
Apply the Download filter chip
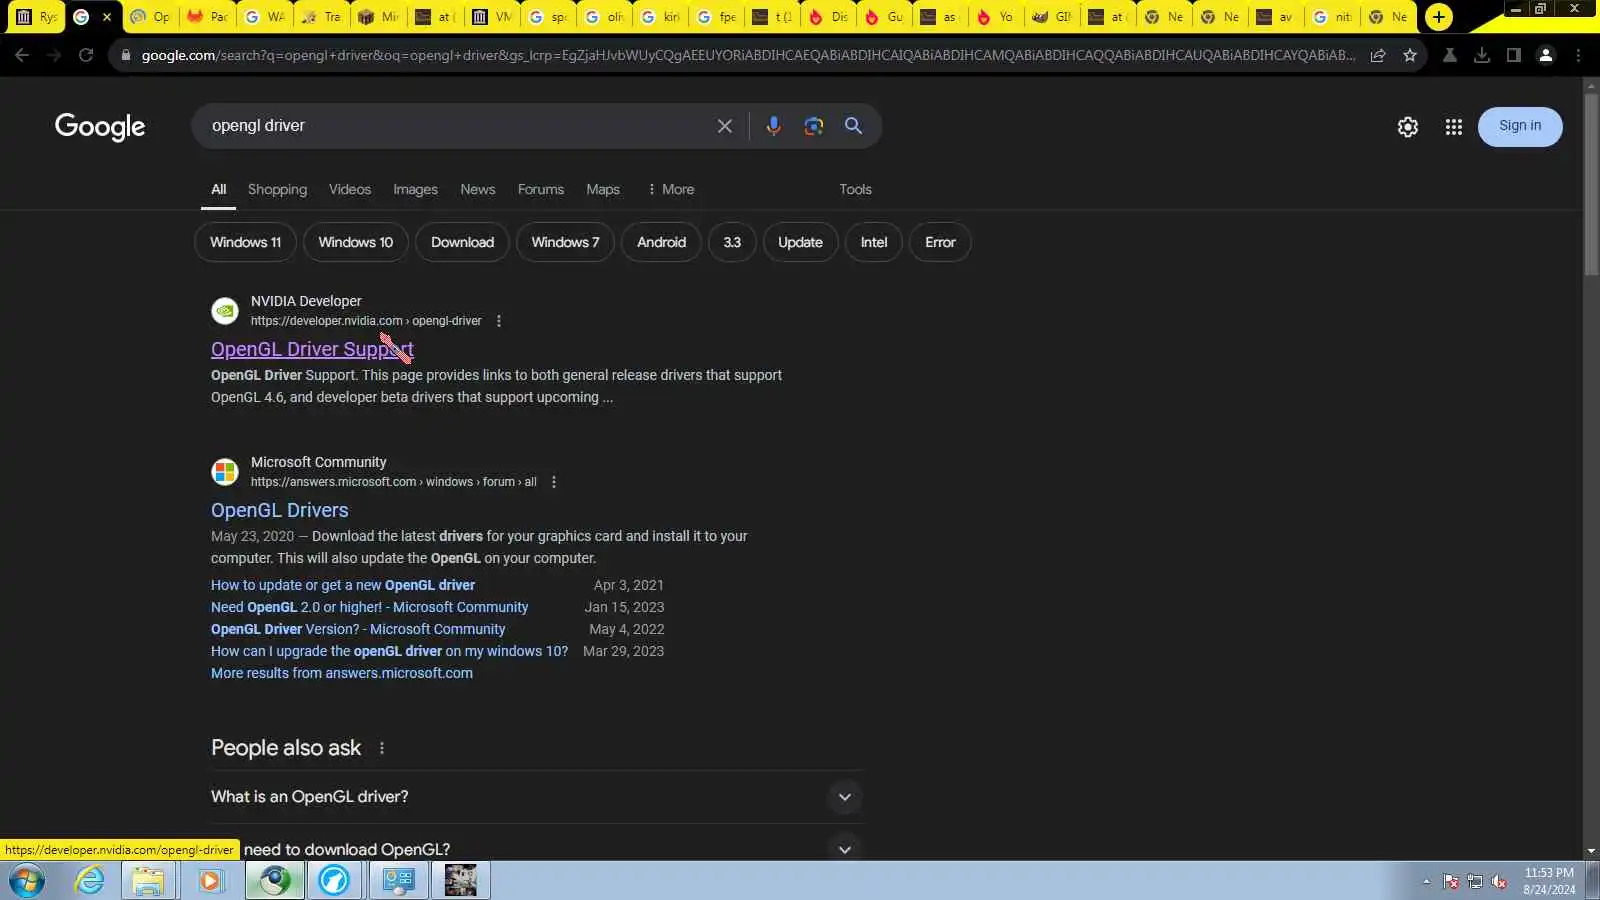point(462,242)
